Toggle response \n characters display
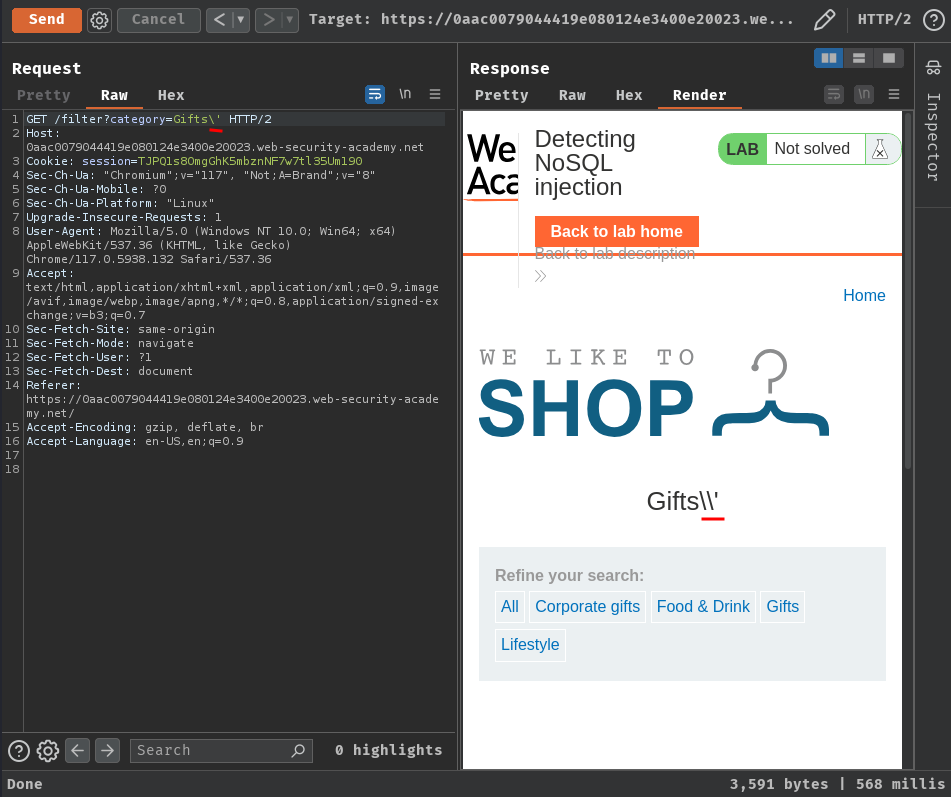The width and height of the screenshot is (951, 797). 864,94
